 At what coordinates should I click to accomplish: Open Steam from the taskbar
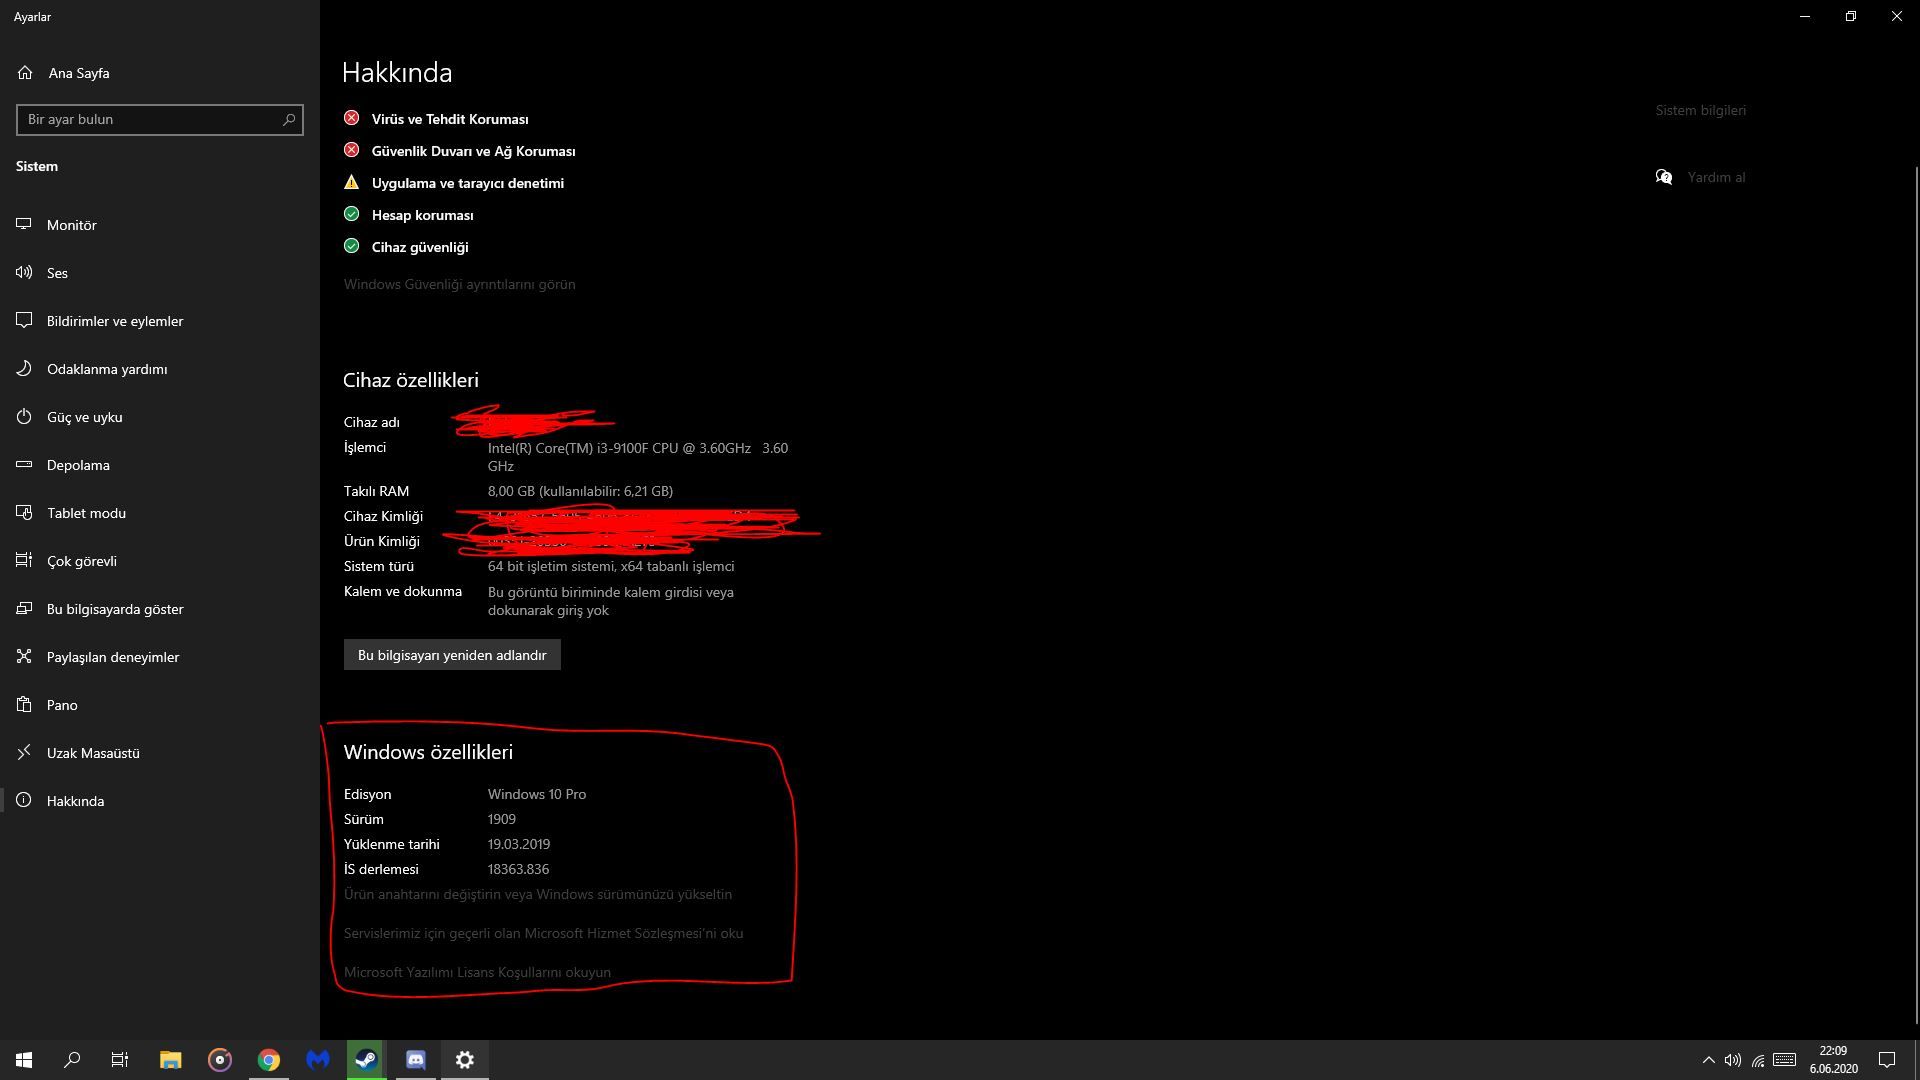(x=366, y=1060)
